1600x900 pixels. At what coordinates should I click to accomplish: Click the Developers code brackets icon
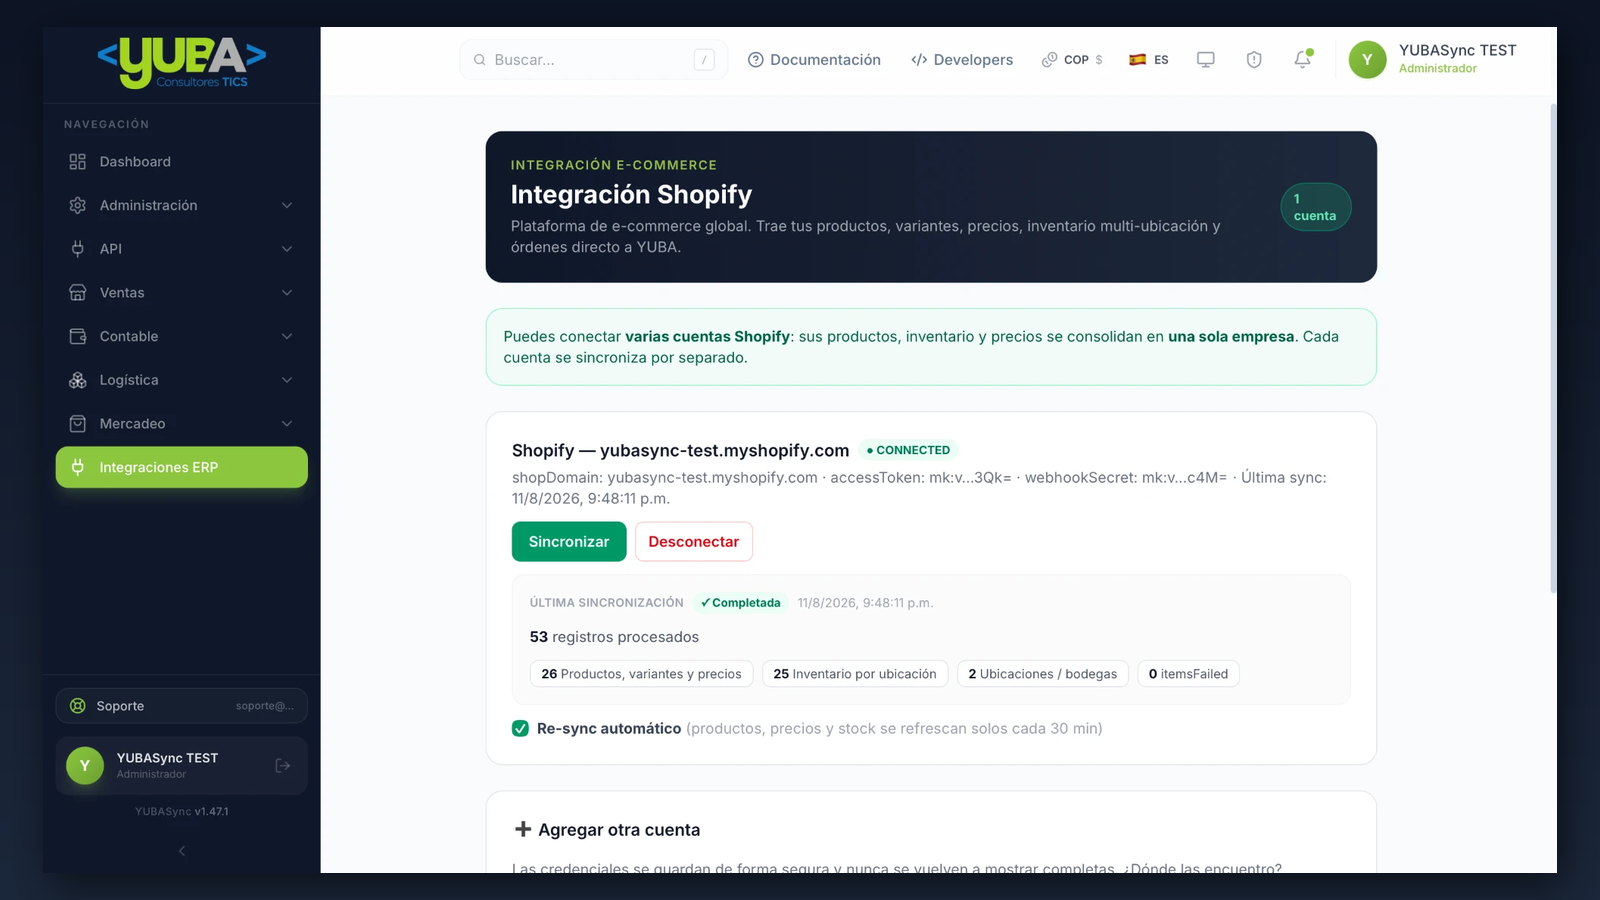pos(919,60)
